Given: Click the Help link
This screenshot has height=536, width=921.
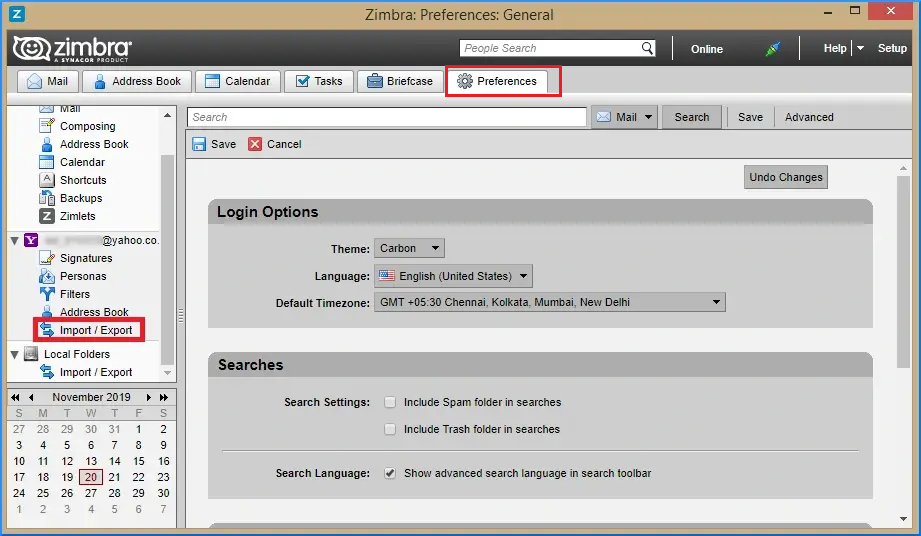Looking at the screenshot, I should click(835, 48).
